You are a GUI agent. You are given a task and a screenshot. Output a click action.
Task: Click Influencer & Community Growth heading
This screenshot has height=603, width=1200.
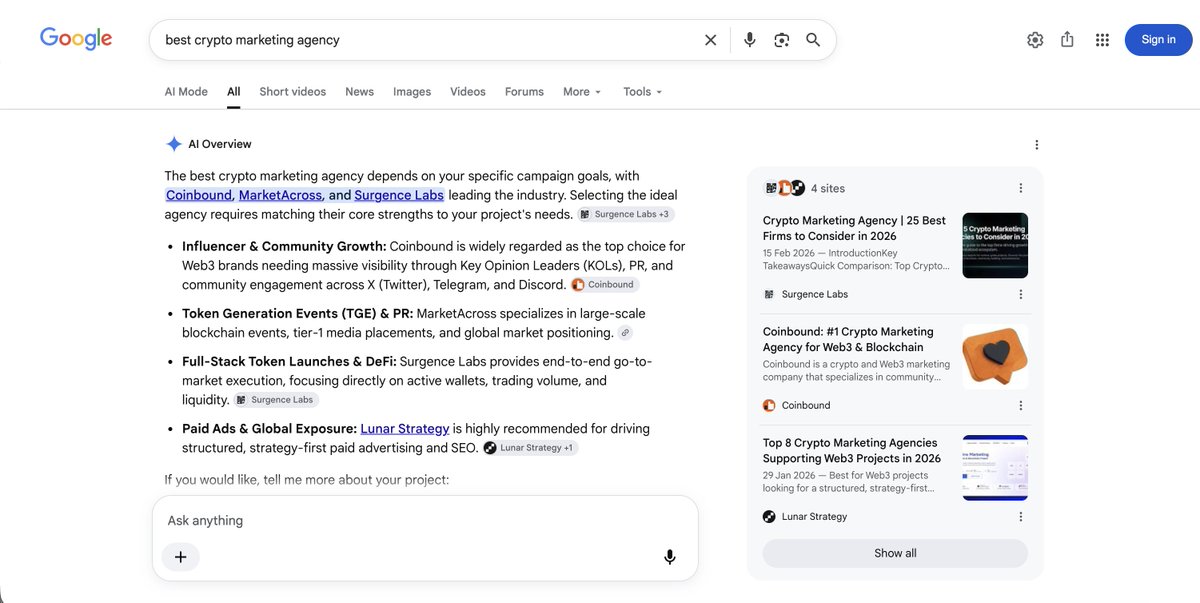coord(284,246)
